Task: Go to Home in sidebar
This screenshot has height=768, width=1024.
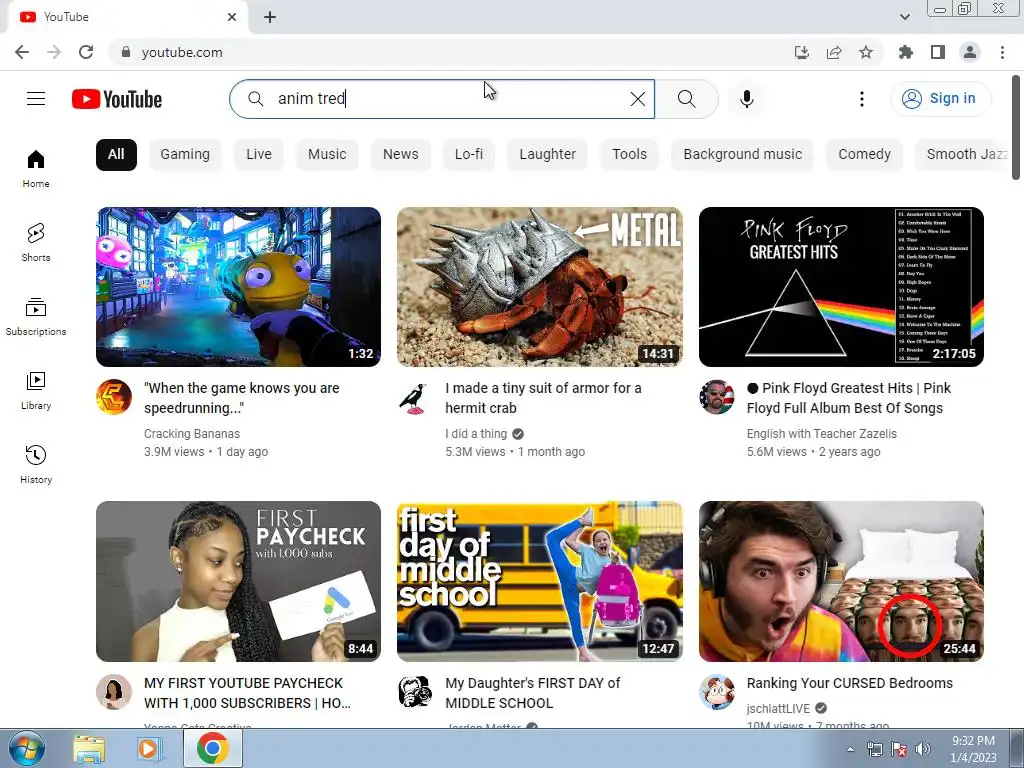Action: (36, 168)
